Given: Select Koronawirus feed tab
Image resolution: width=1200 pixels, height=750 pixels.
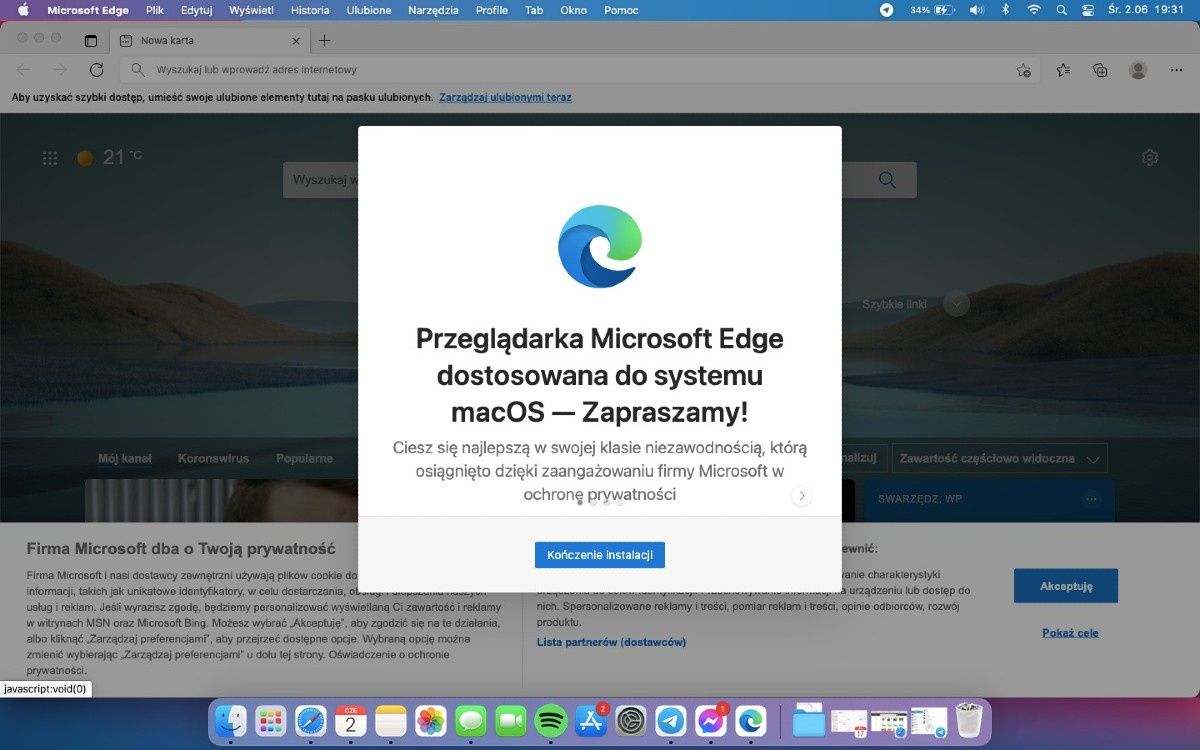Looking at the screenshot, I should [213, 458].
